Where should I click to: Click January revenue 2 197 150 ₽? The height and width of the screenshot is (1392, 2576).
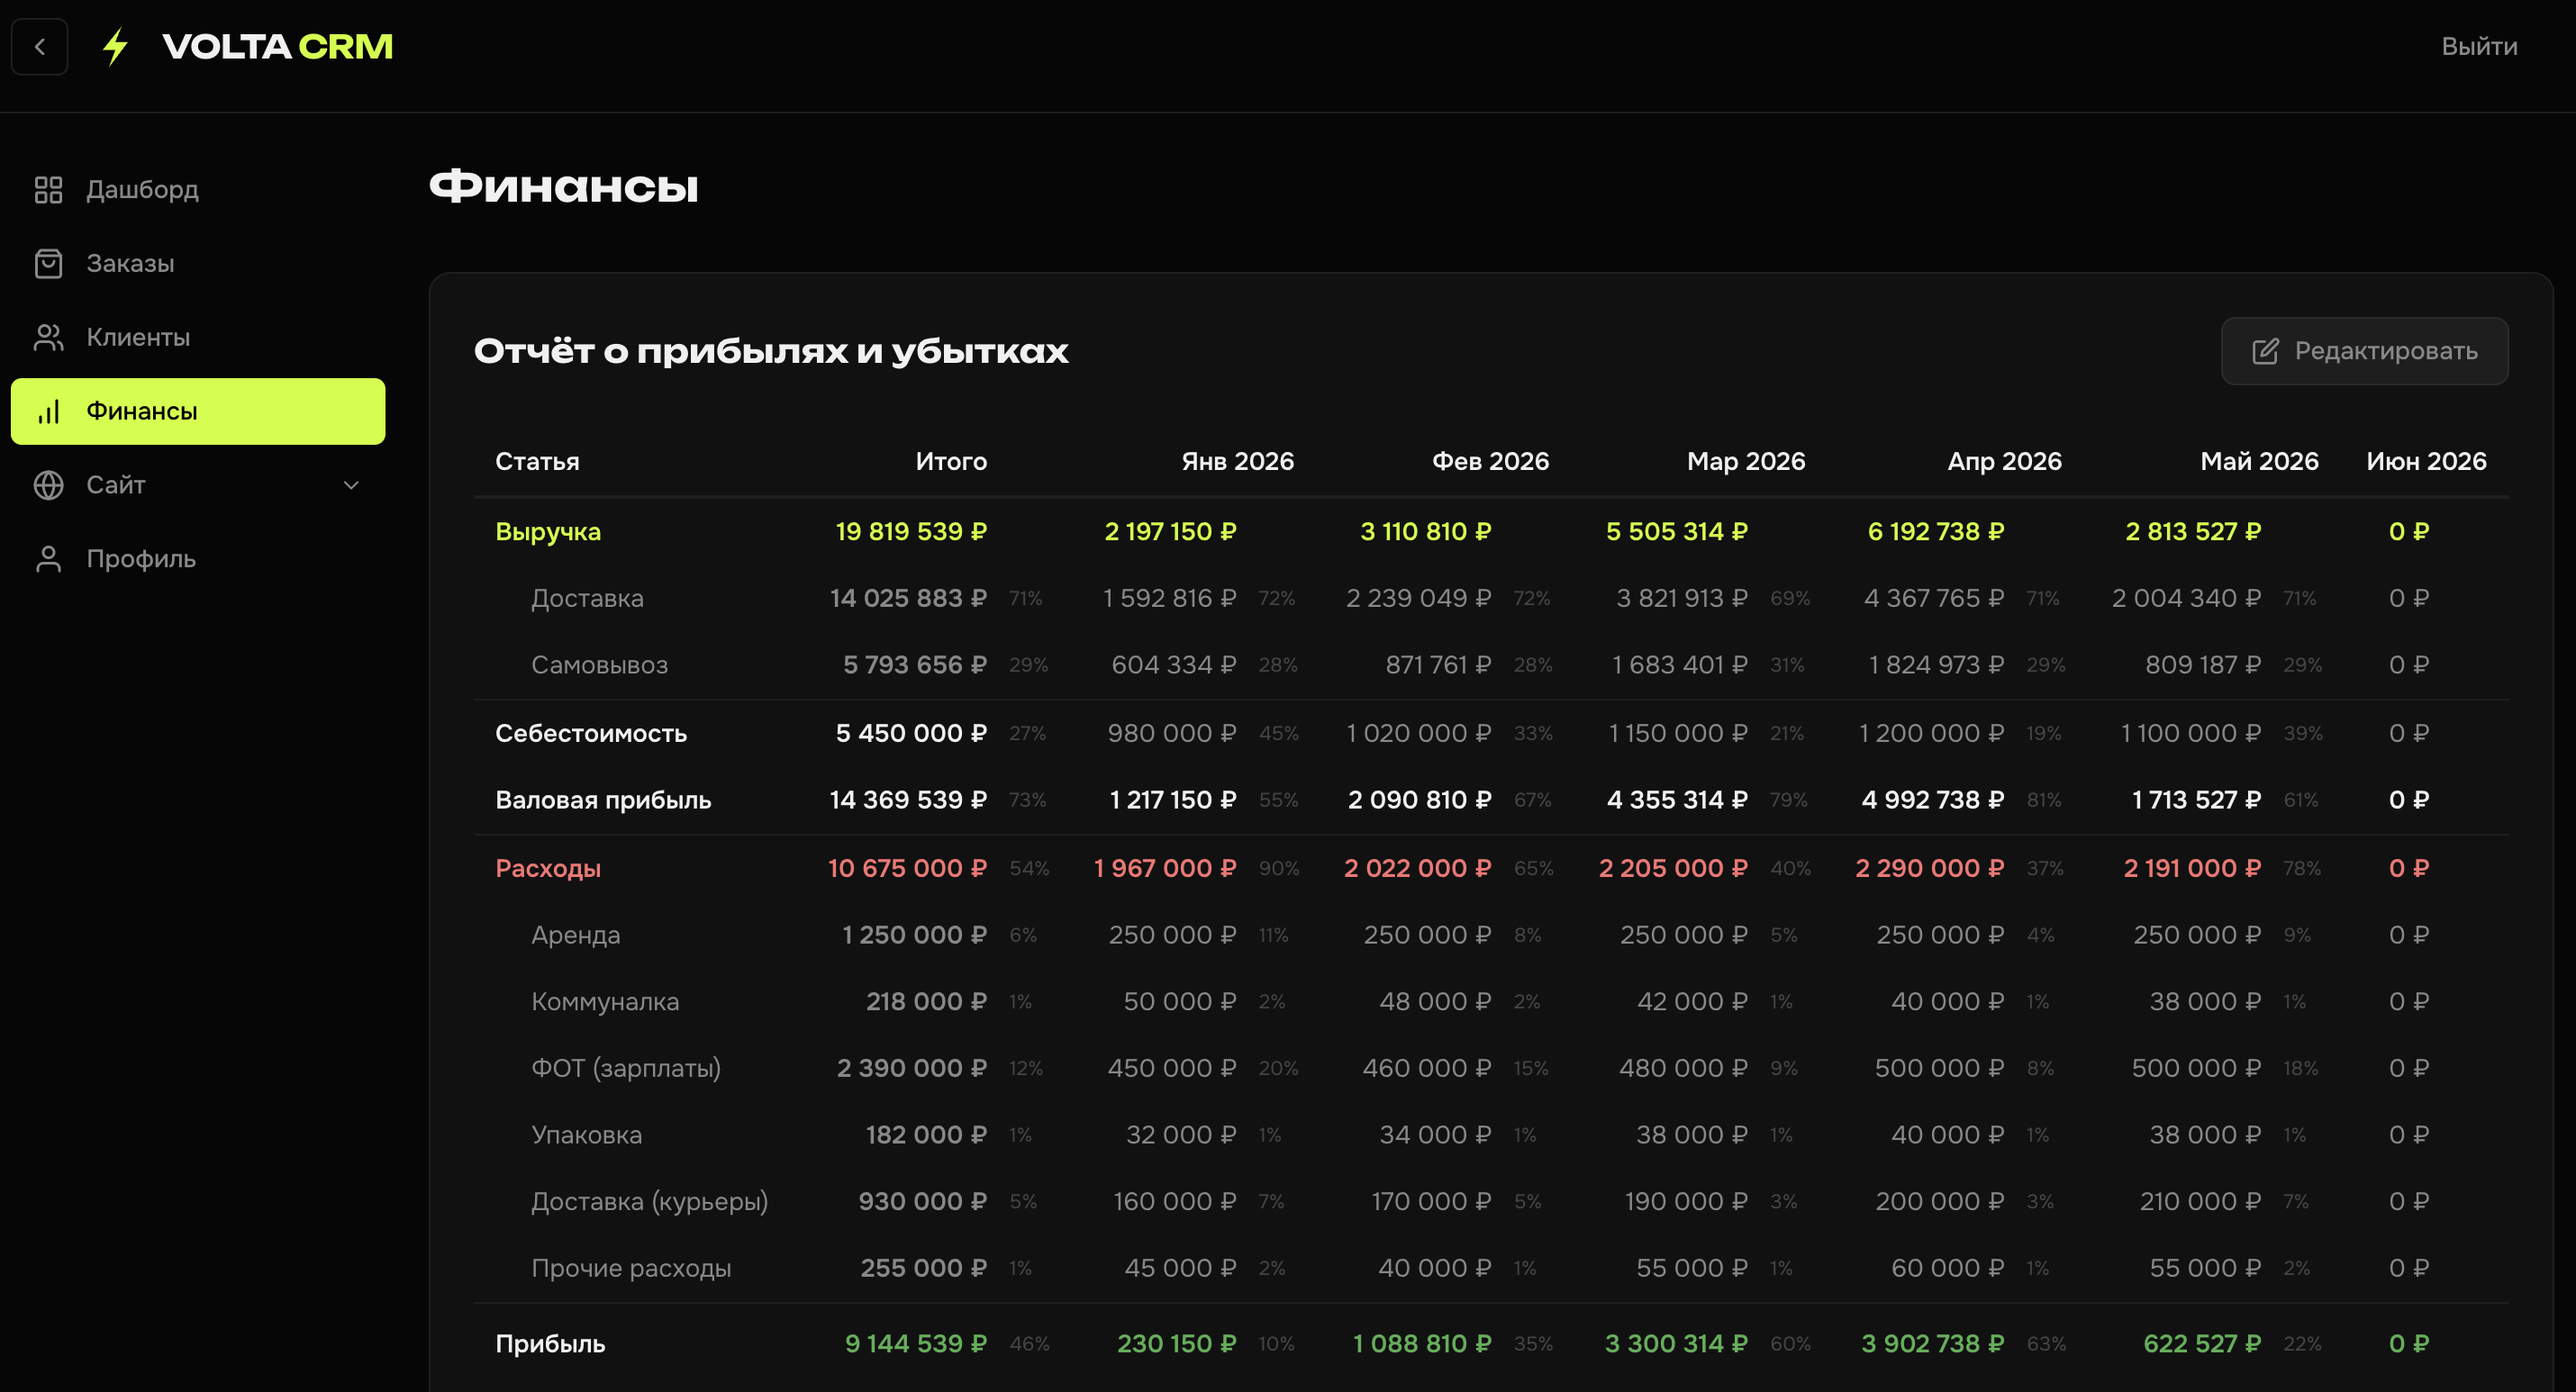click(x=1170, y=531)
